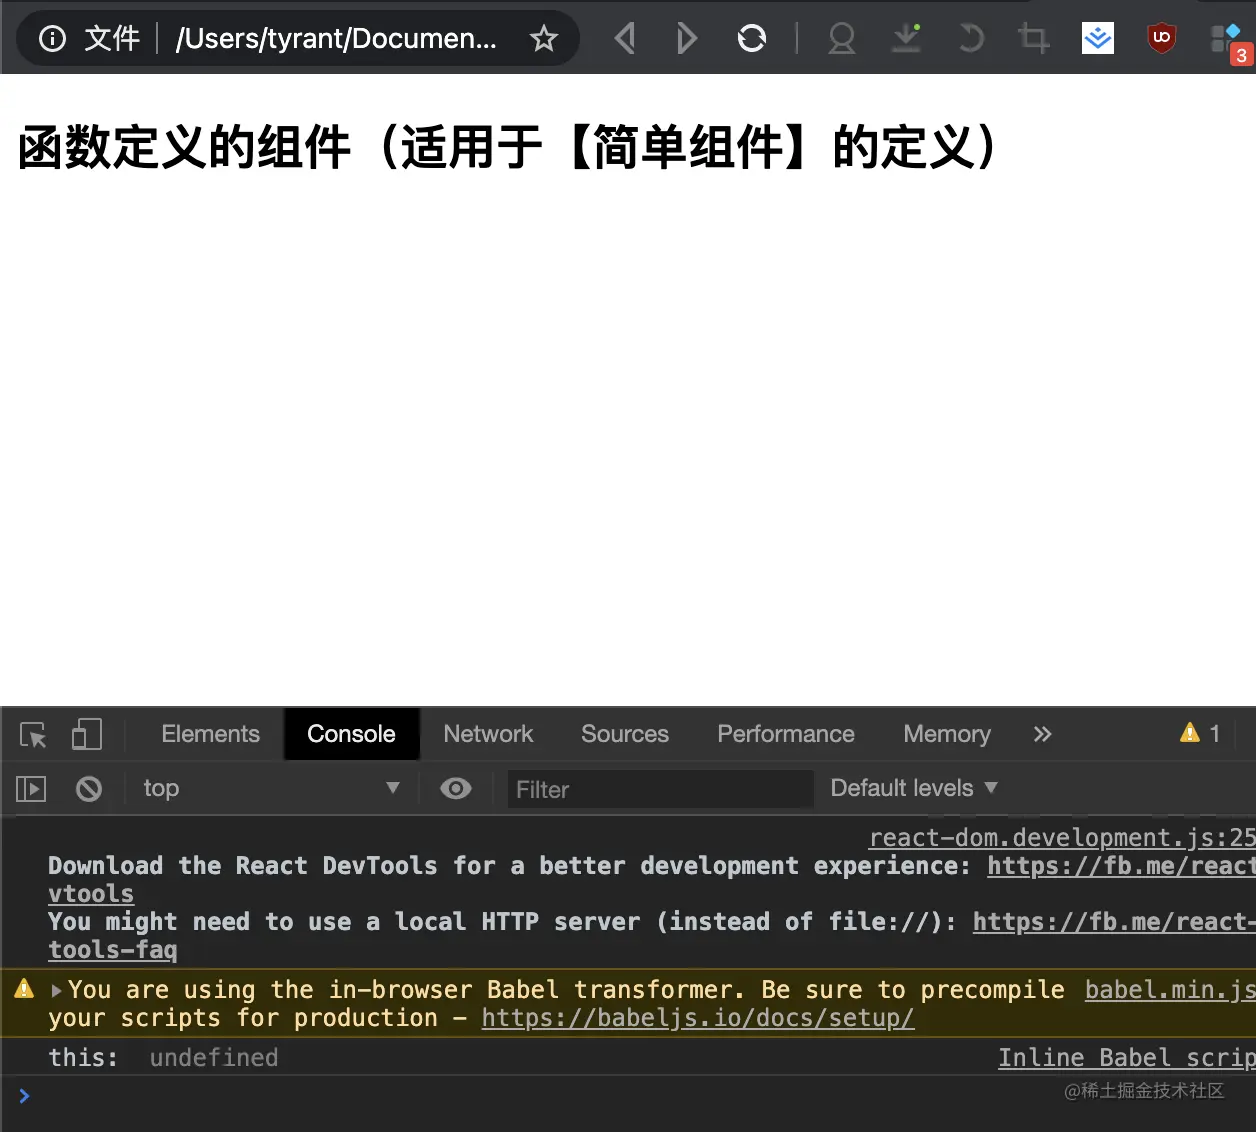The width and height of the screenshot is (1256, 1132).
Task: Open the Memory tab
Action: point(947,734)
